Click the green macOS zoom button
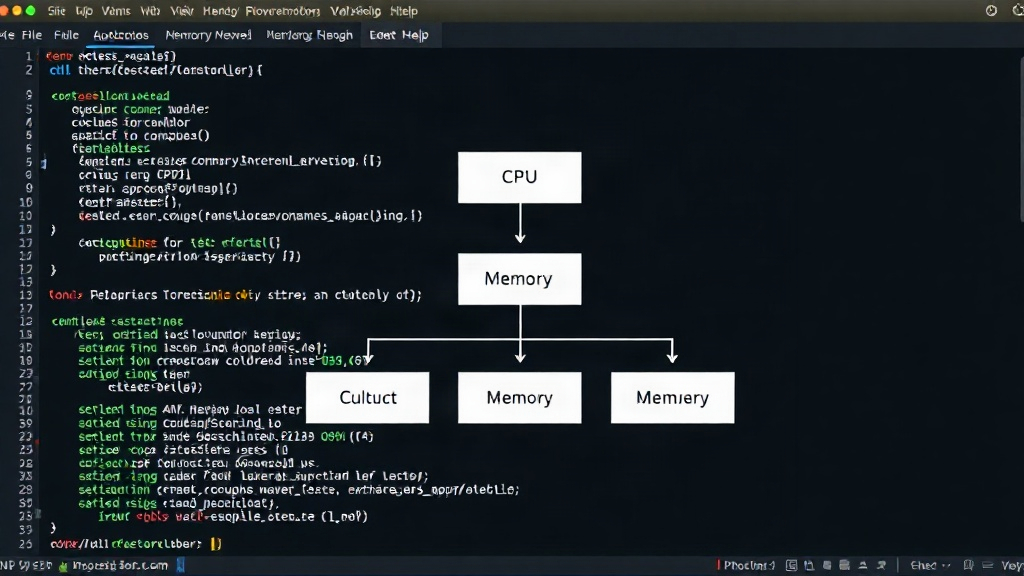Screen dimensions: 1024x576 pos(31,10)
